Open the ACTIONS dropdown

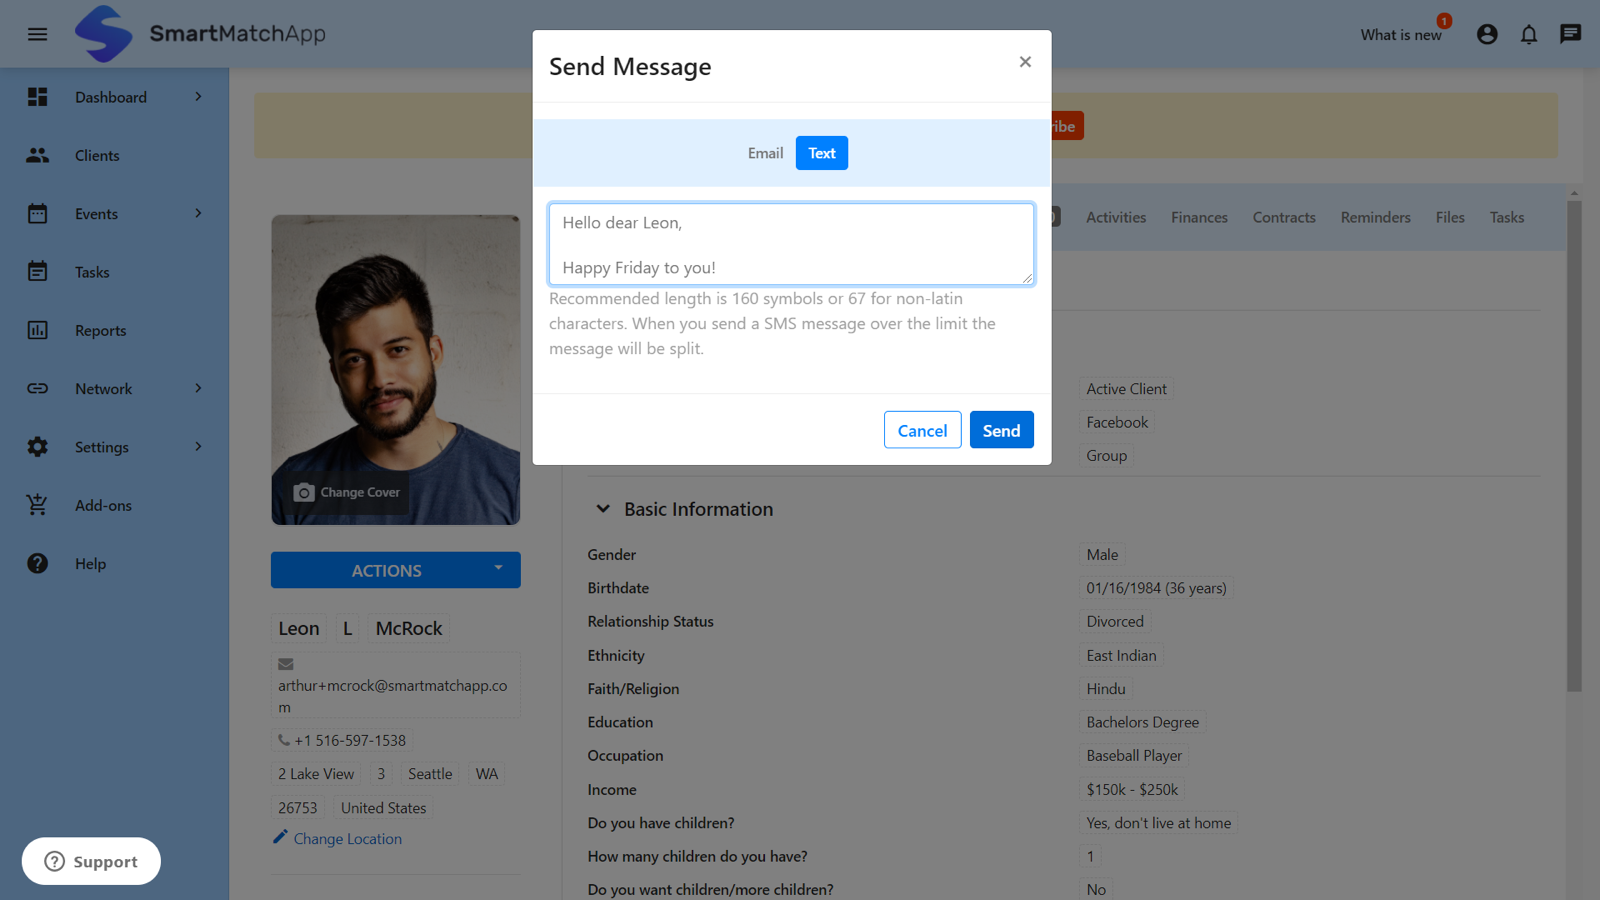[x=395, y=570]
